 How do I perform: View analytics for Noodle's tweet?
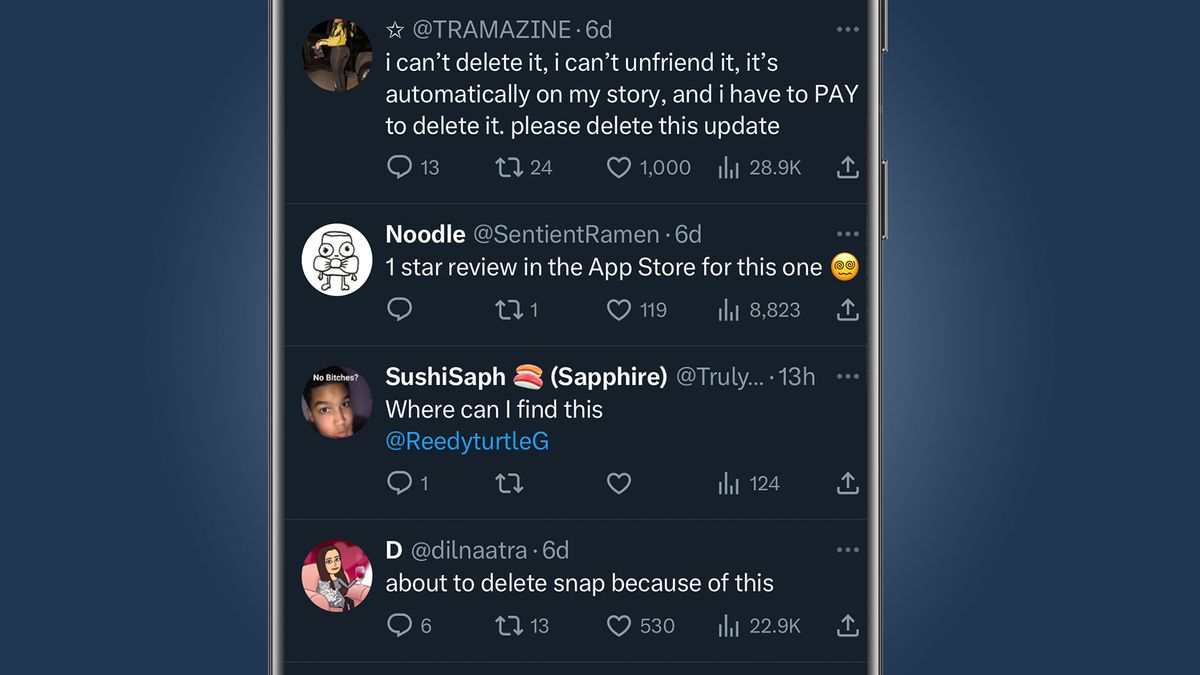[x=729, y=310]
